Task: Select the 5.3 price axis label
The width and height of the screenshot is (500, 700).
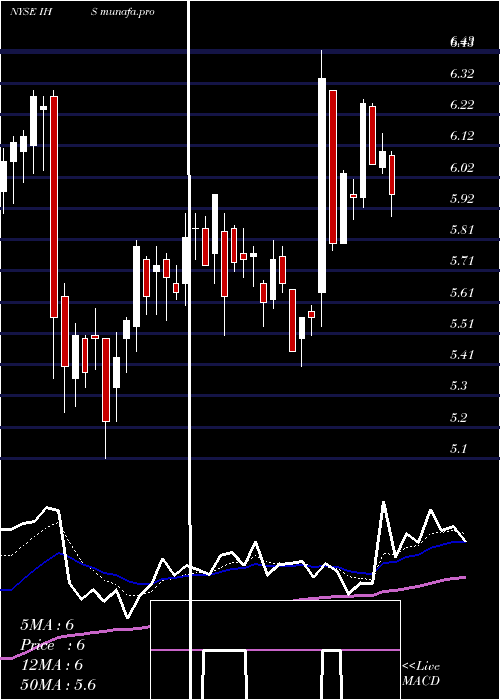Action: point(459,386)
